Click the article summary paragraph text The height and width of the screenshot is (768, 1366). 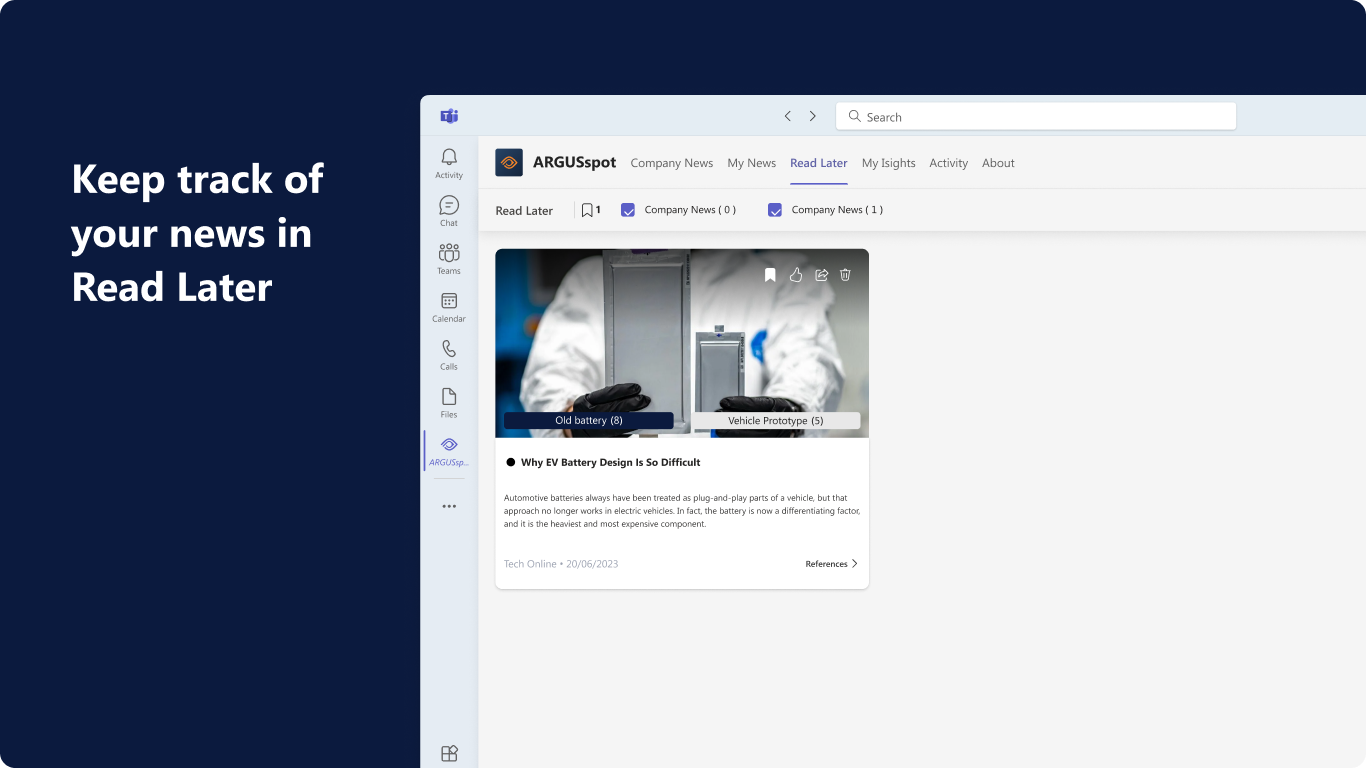(682, 511)
